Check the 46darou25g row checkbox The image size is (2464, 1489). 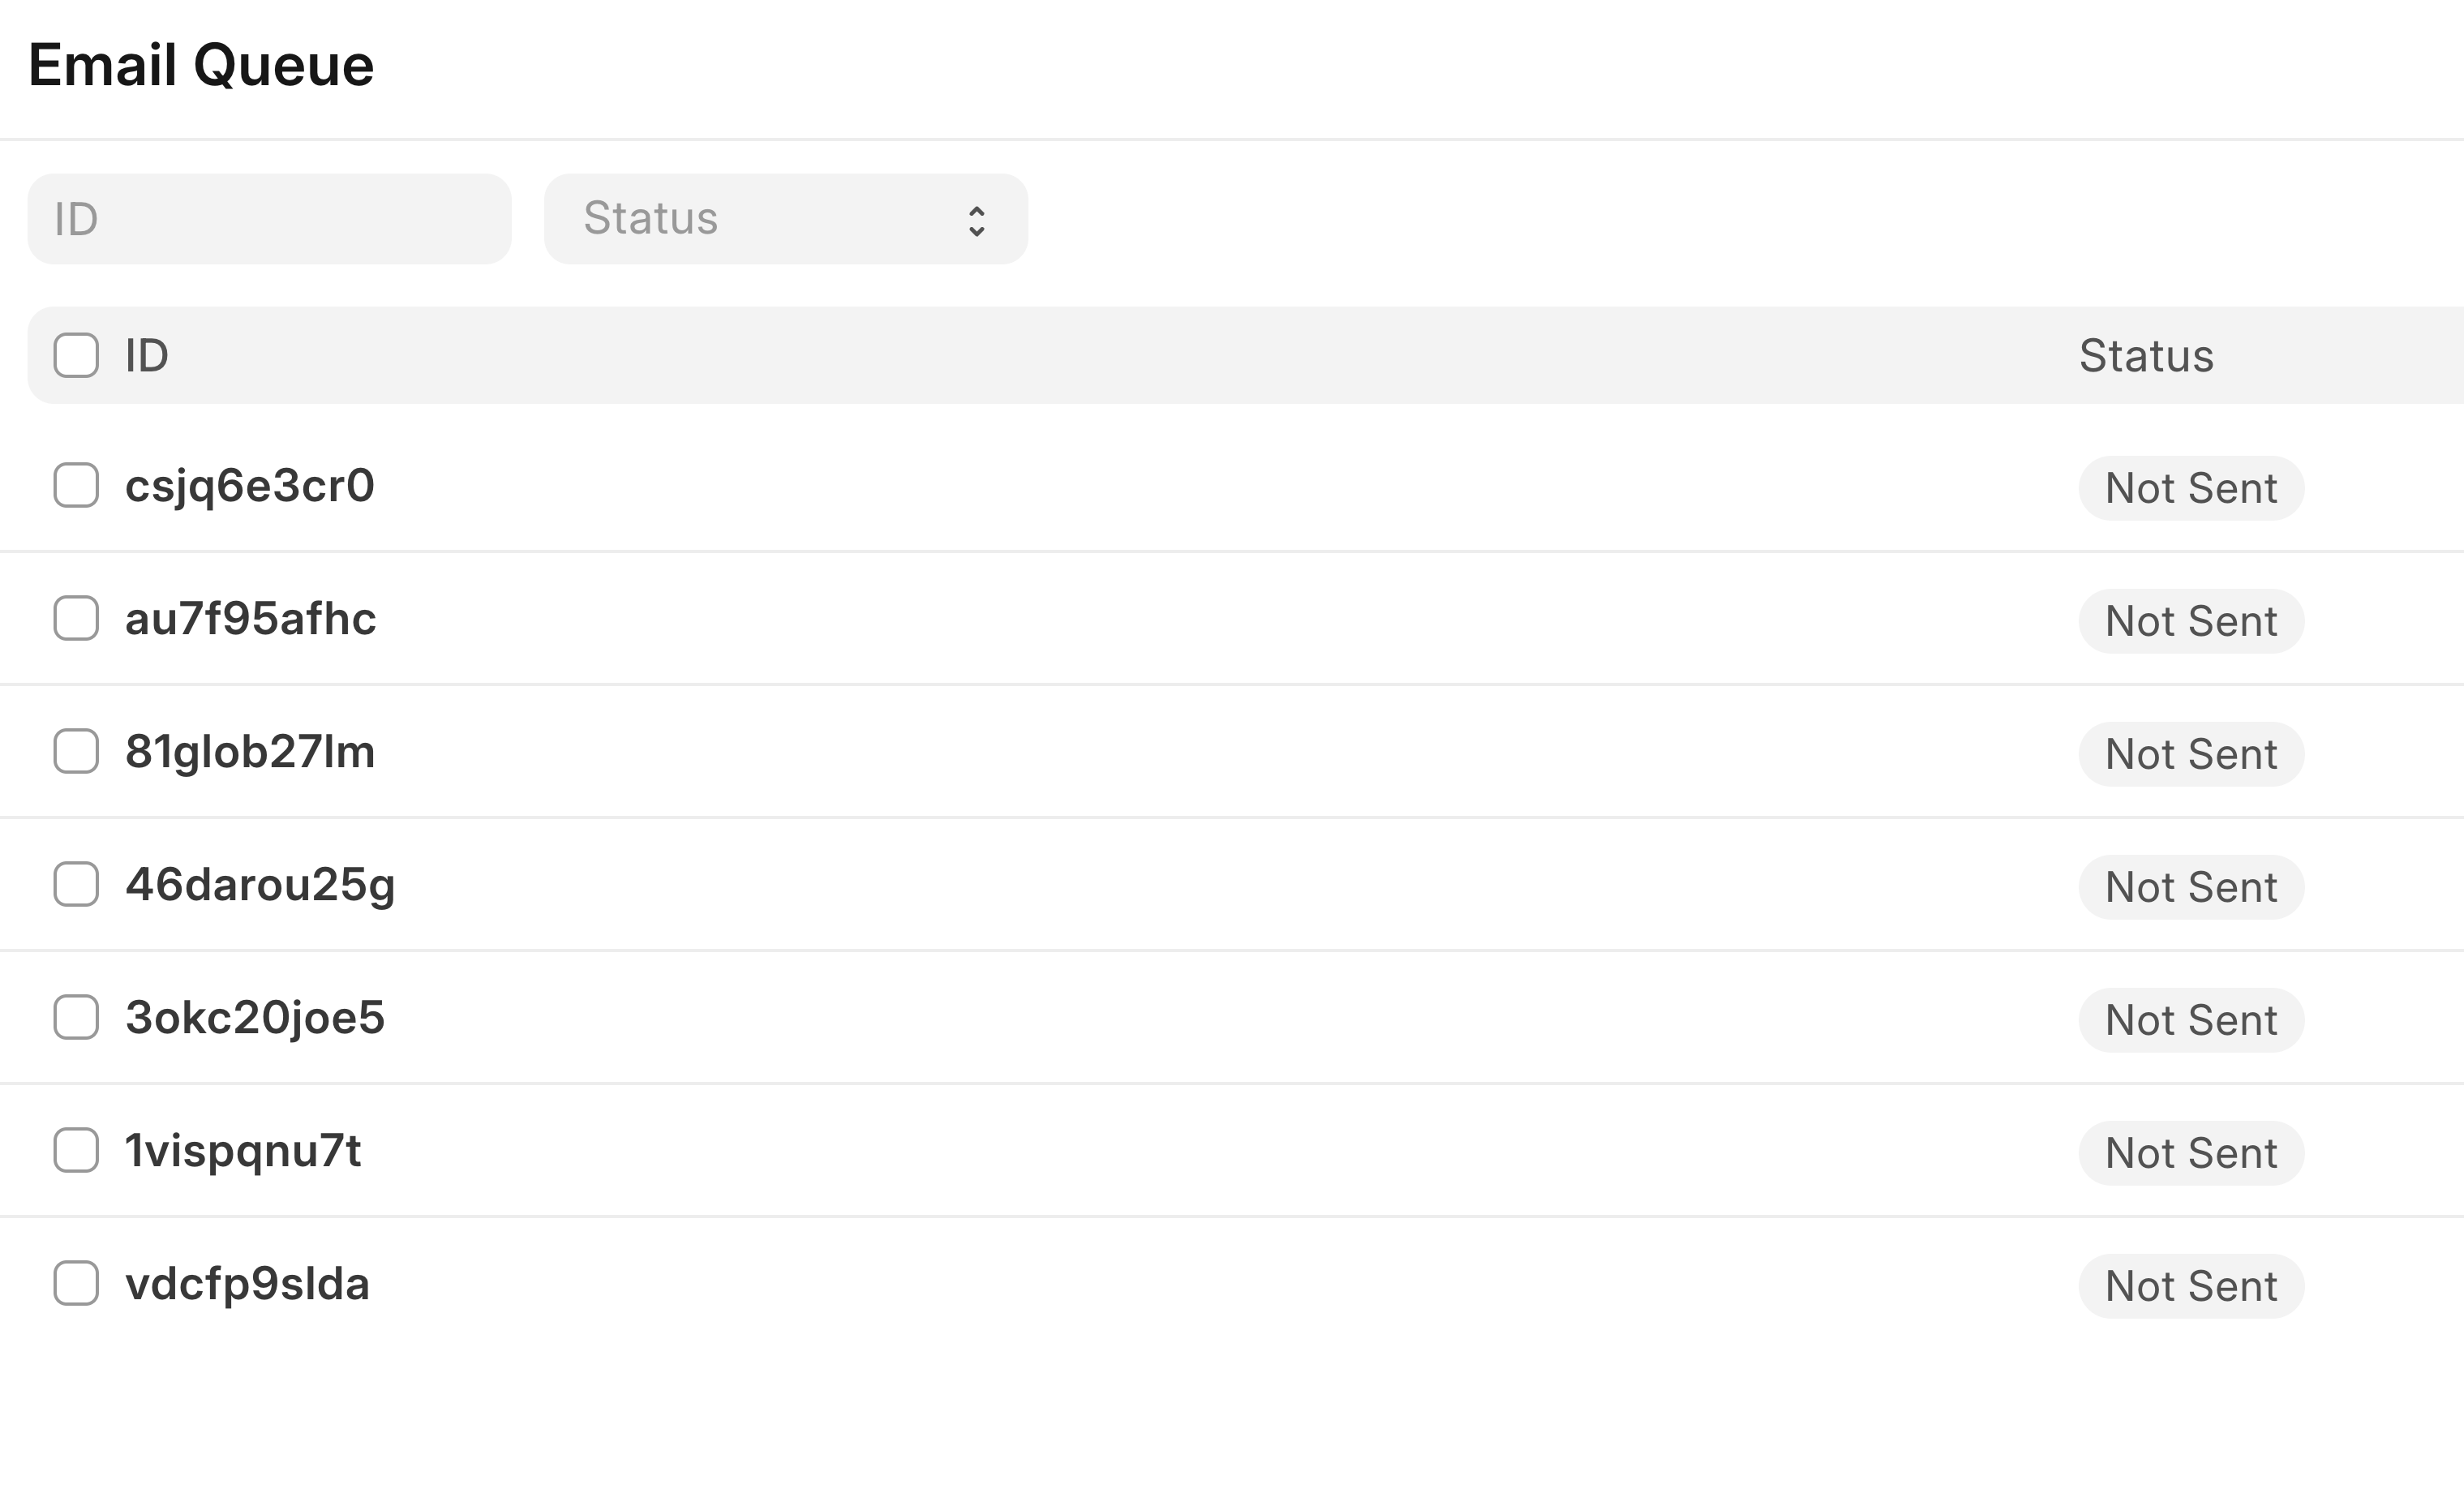77,884
